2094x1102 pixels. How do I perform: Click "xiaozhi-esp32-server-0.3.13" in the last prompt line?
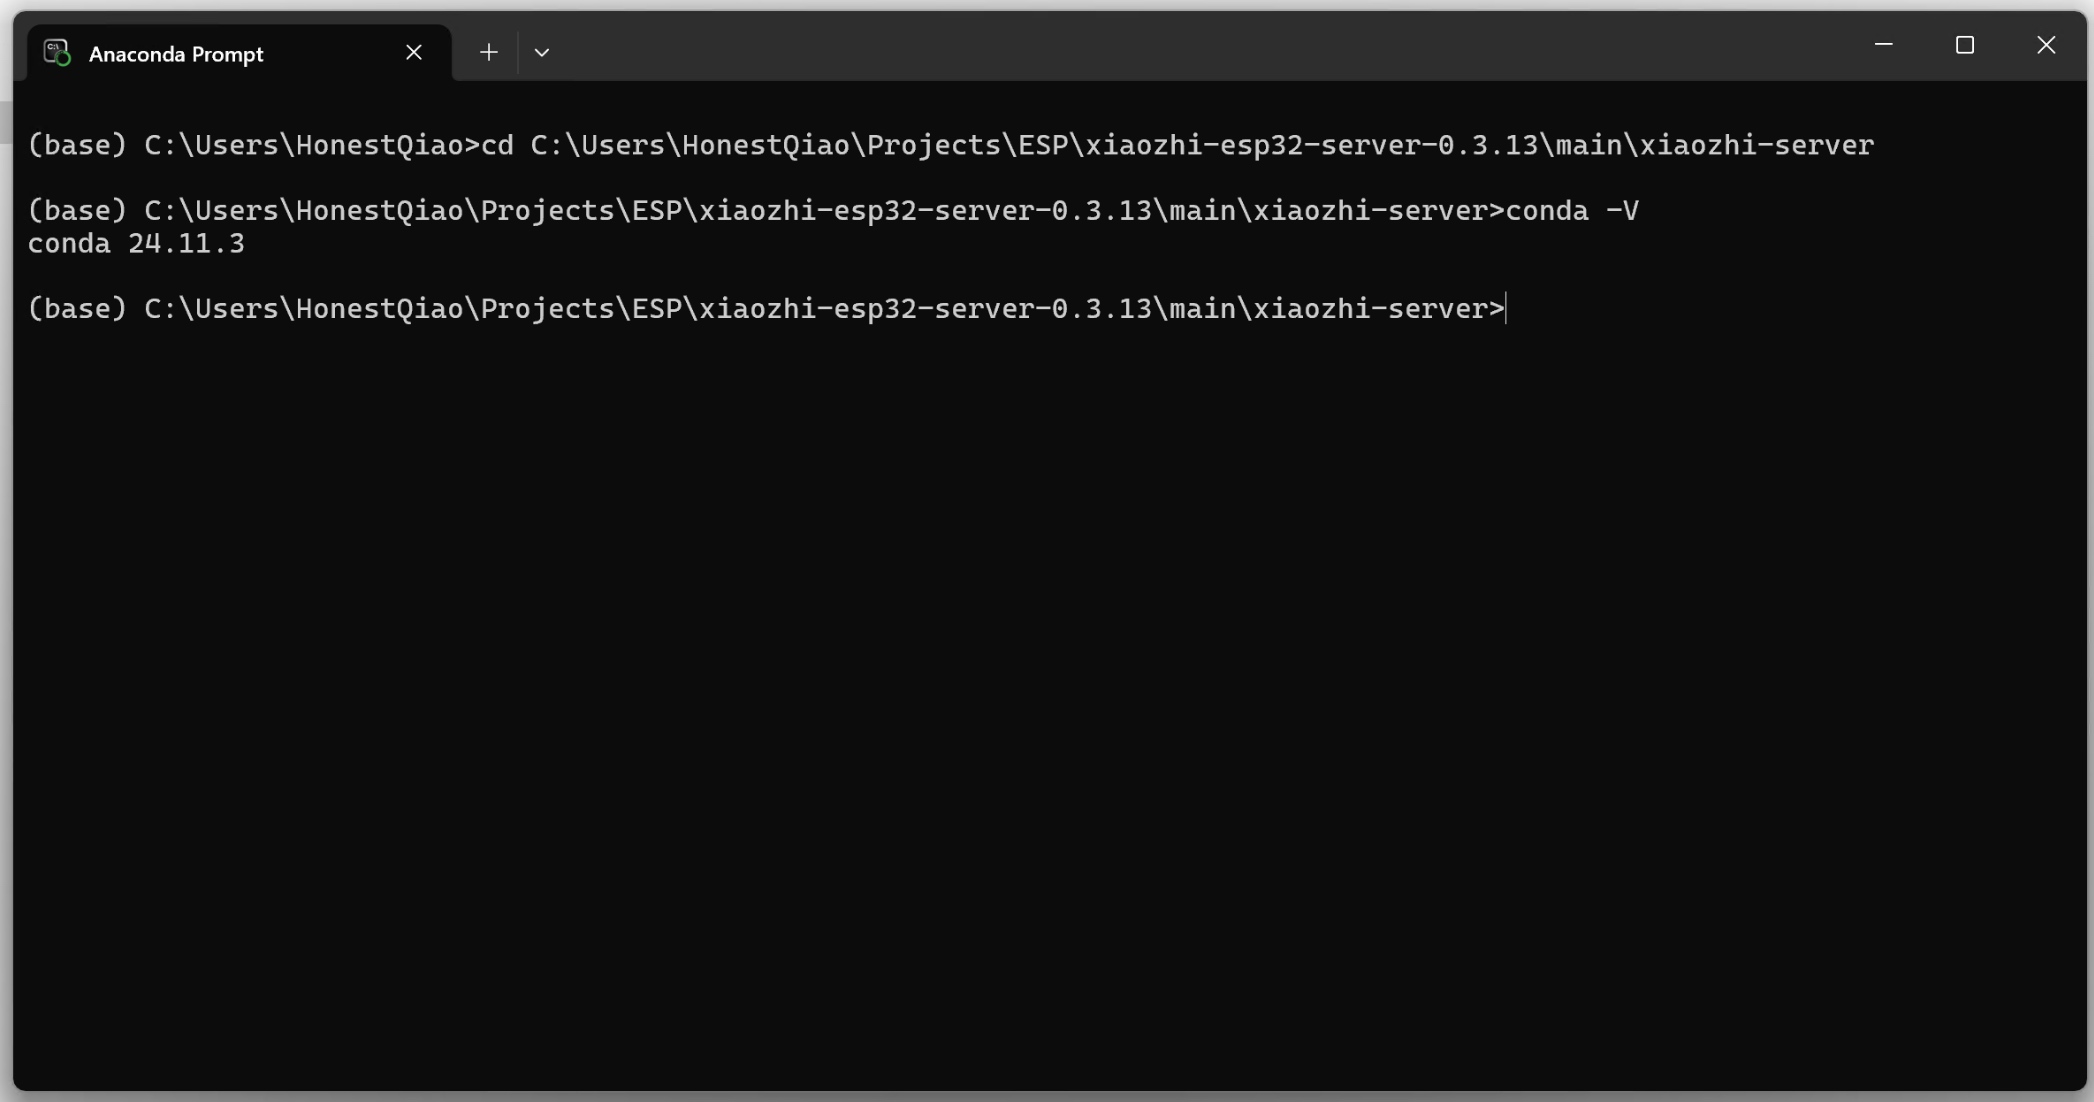click(925, 308)
